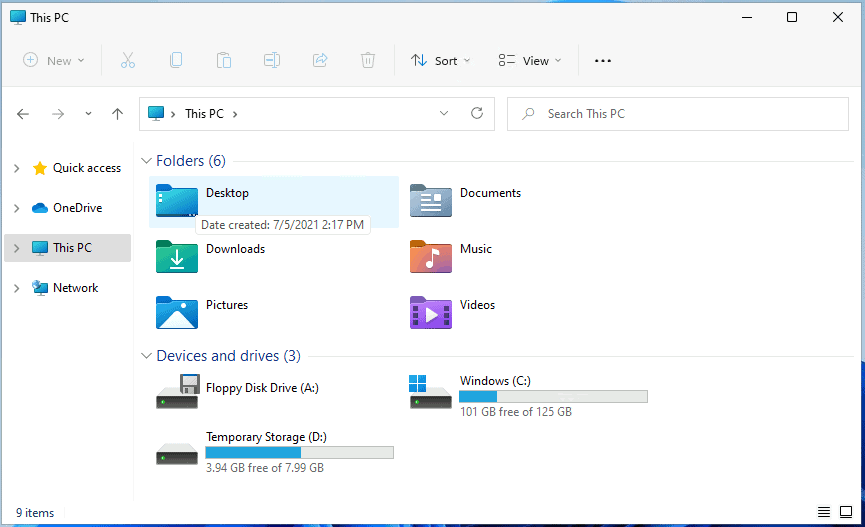Screen dimensions: 865x527
Task: Click This PC breadcrumb in address bar
Action: [204, 114]
